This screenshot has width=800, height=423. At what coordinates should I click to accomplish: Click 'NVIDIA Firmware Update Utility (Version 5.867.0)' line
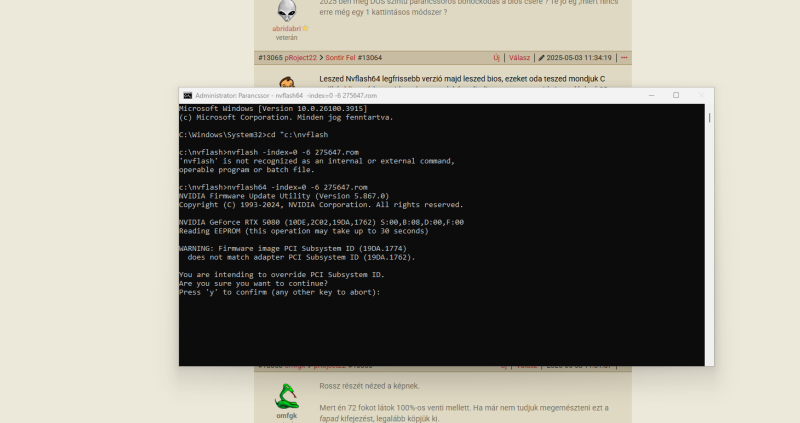[x=284, y=196]
